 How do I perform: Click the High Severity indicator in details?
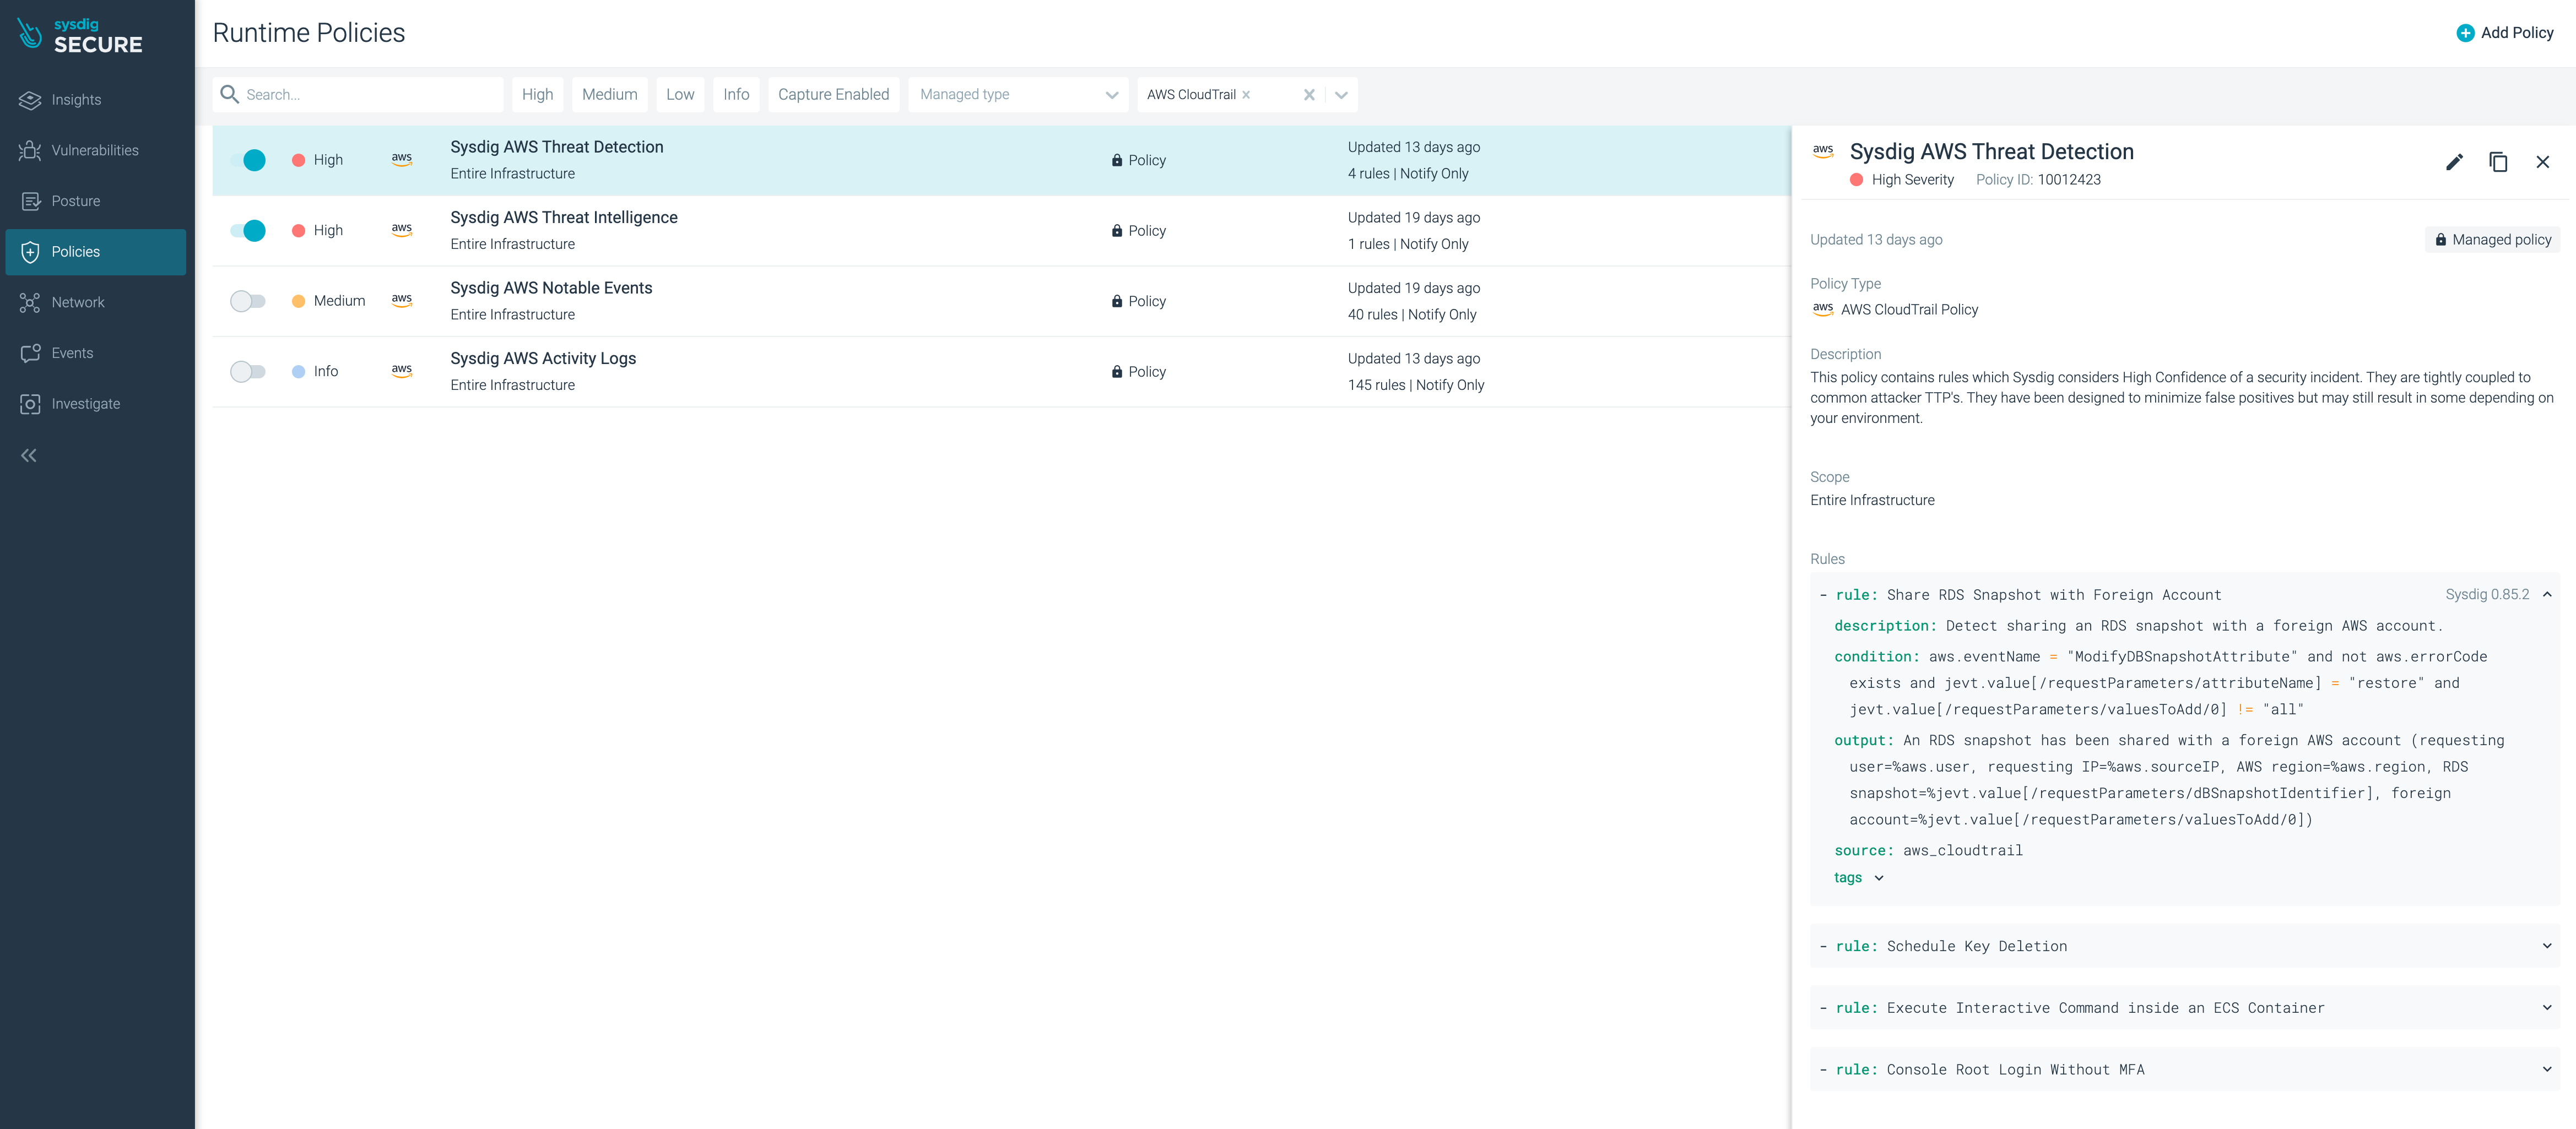pos(1901,180)
